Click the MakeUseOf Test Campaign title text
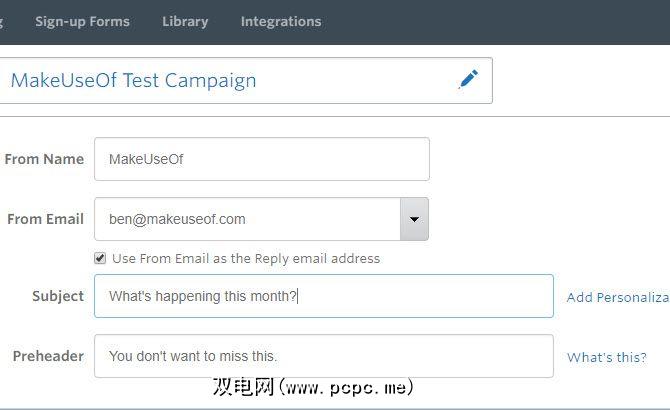 click(133, 80)
